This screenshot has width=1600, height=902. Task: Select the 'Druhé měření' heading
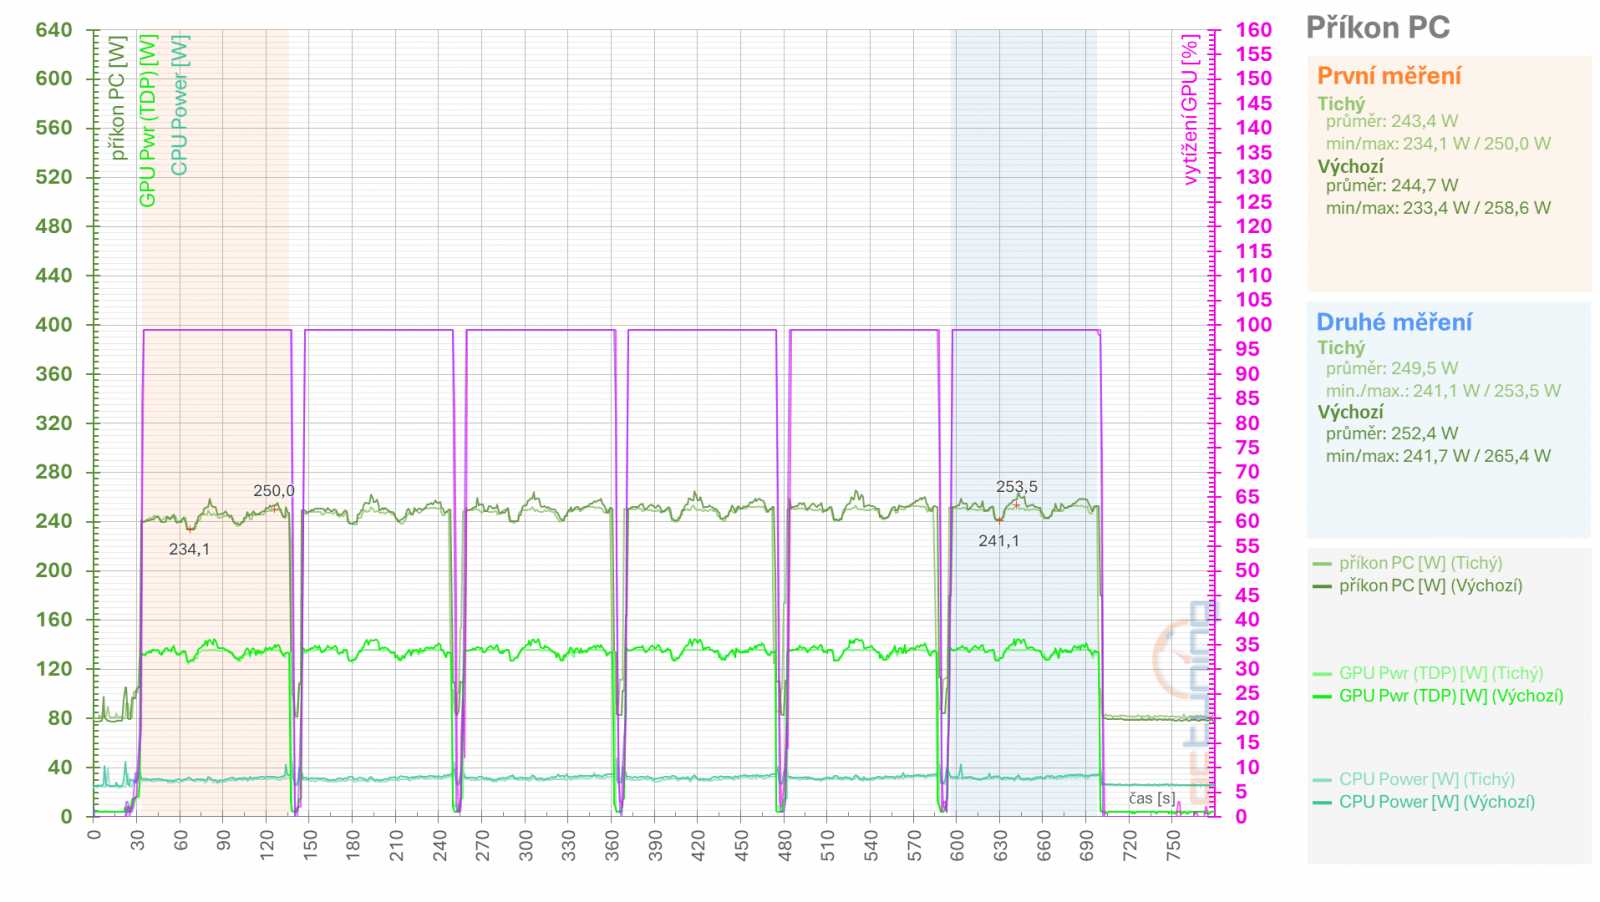(1394, 322)
